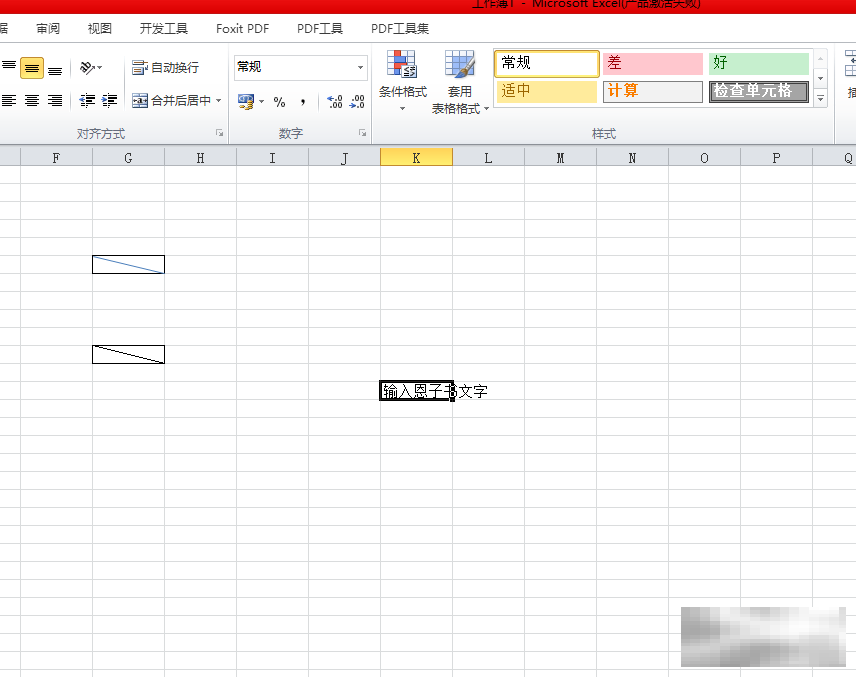Viewport: 856px width, 677px height.
Task: Select column L header
Action: [489, 158]
